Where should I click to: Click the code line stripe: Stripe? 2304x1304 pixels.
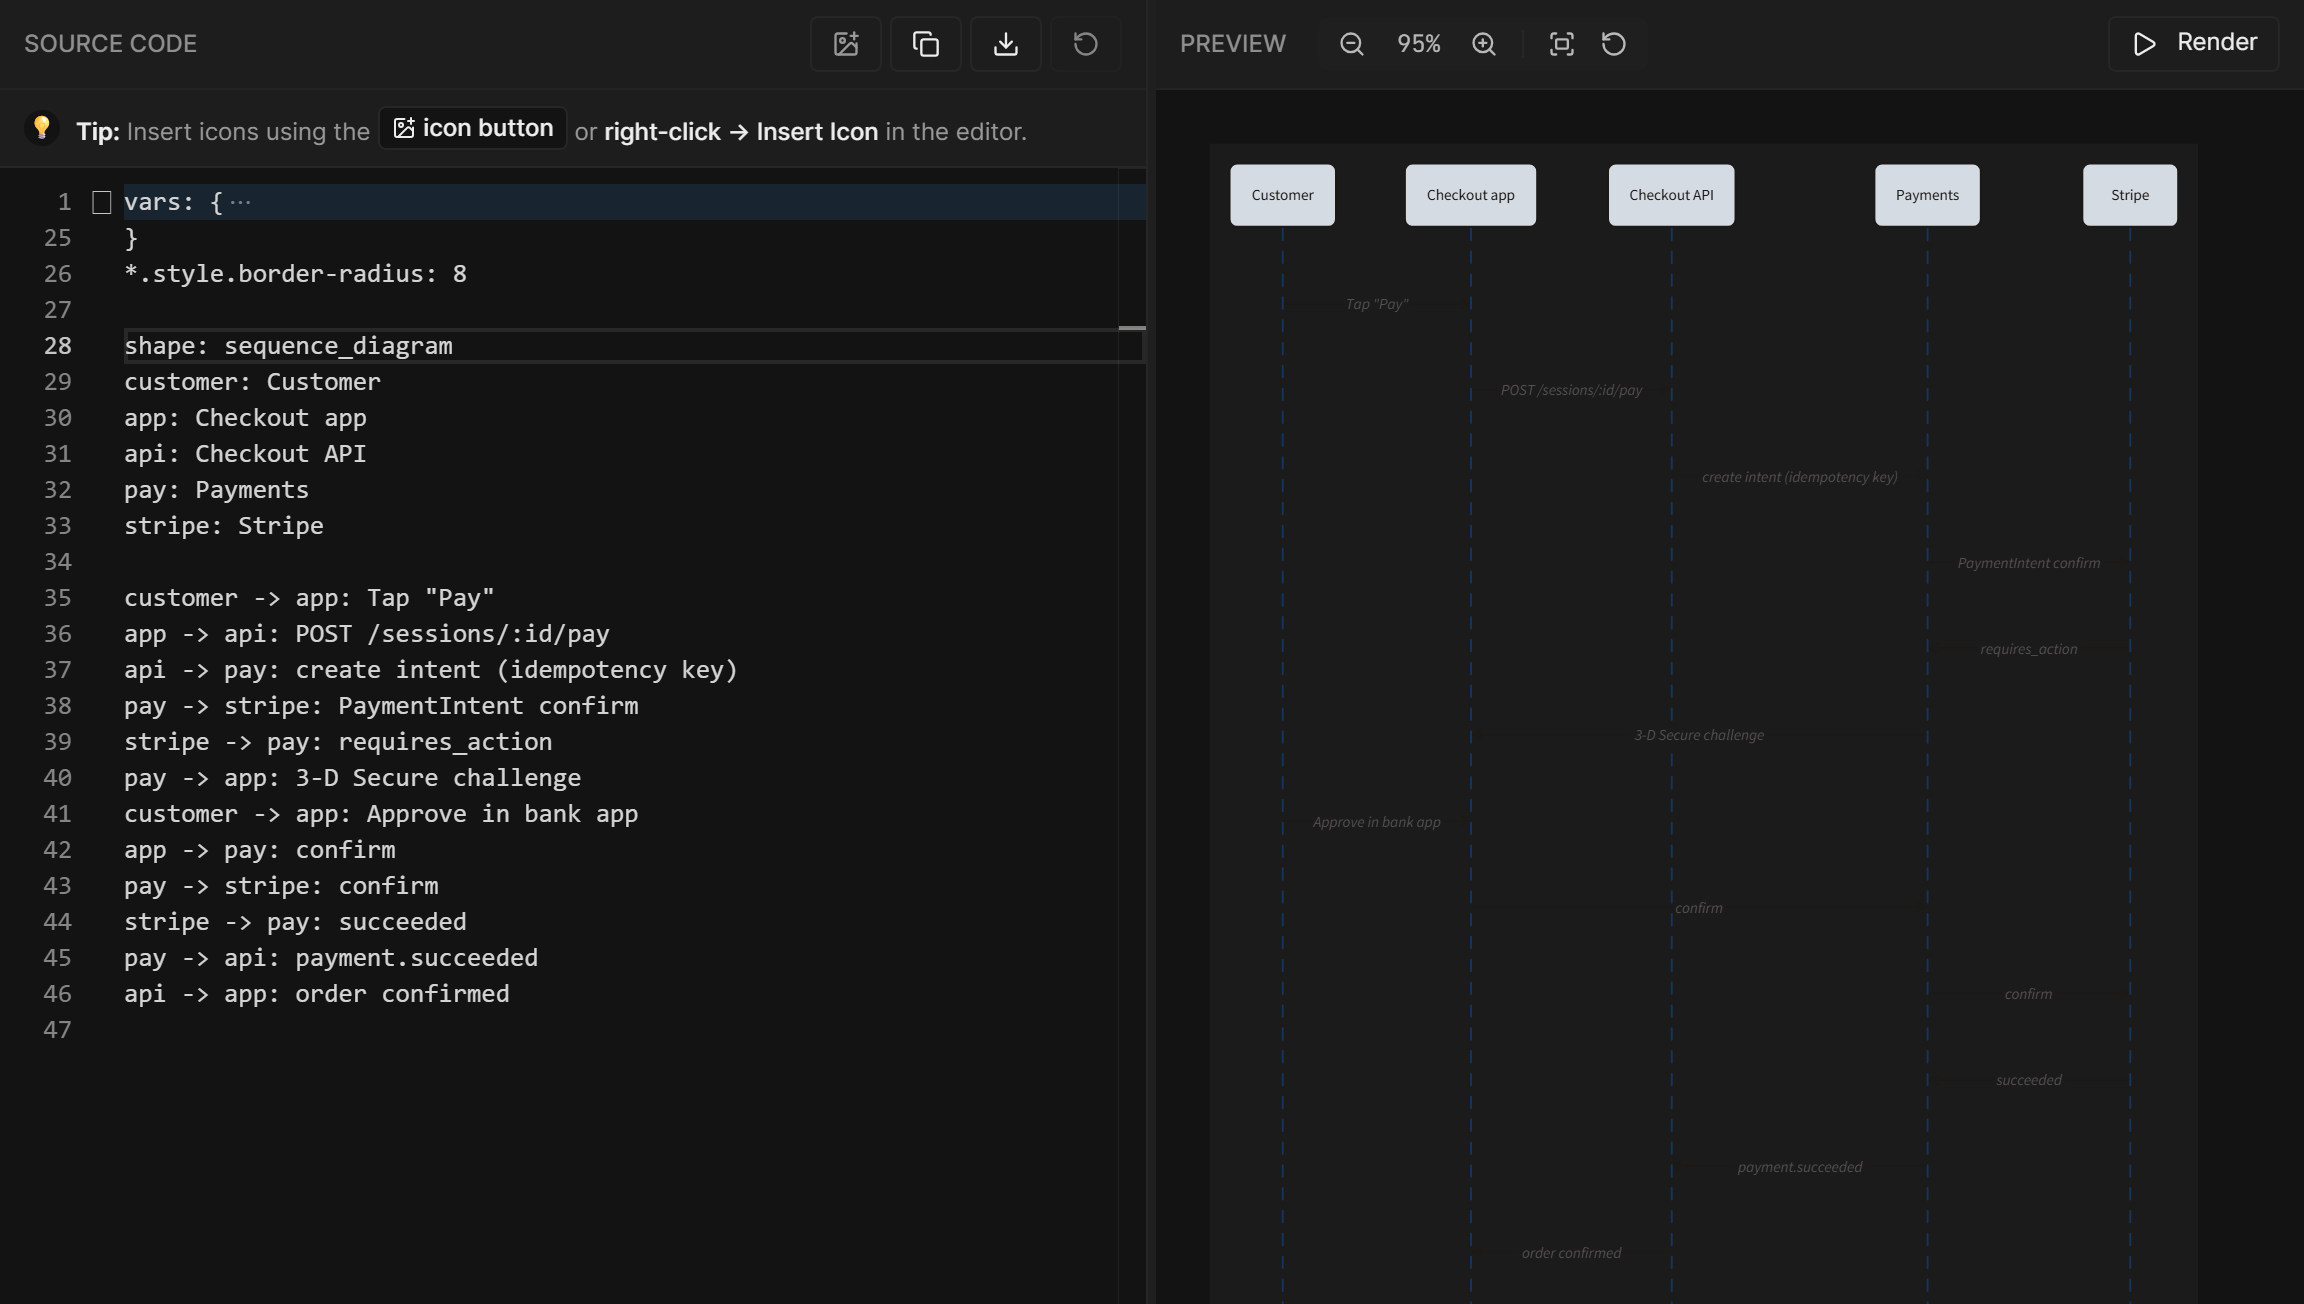point(224,526)
